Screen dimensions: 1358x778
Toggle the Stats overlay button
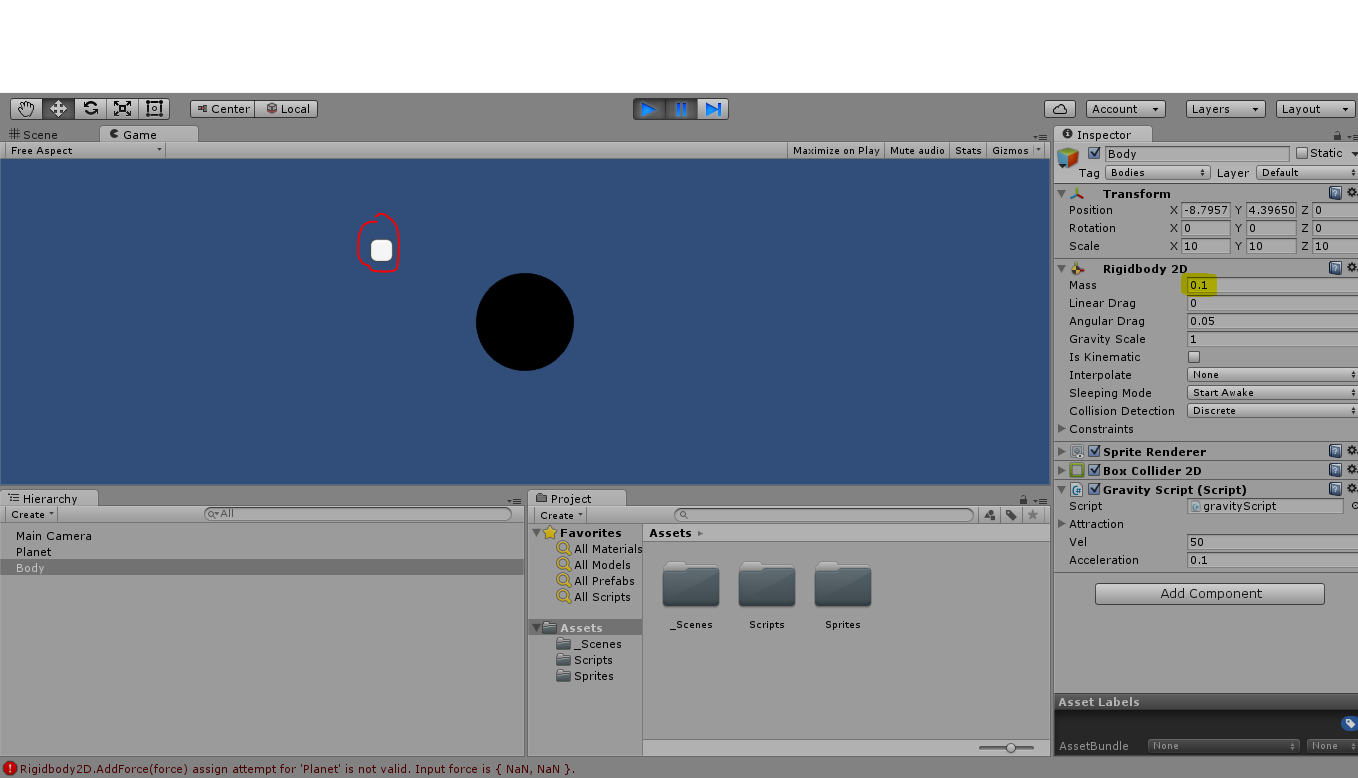968,150
